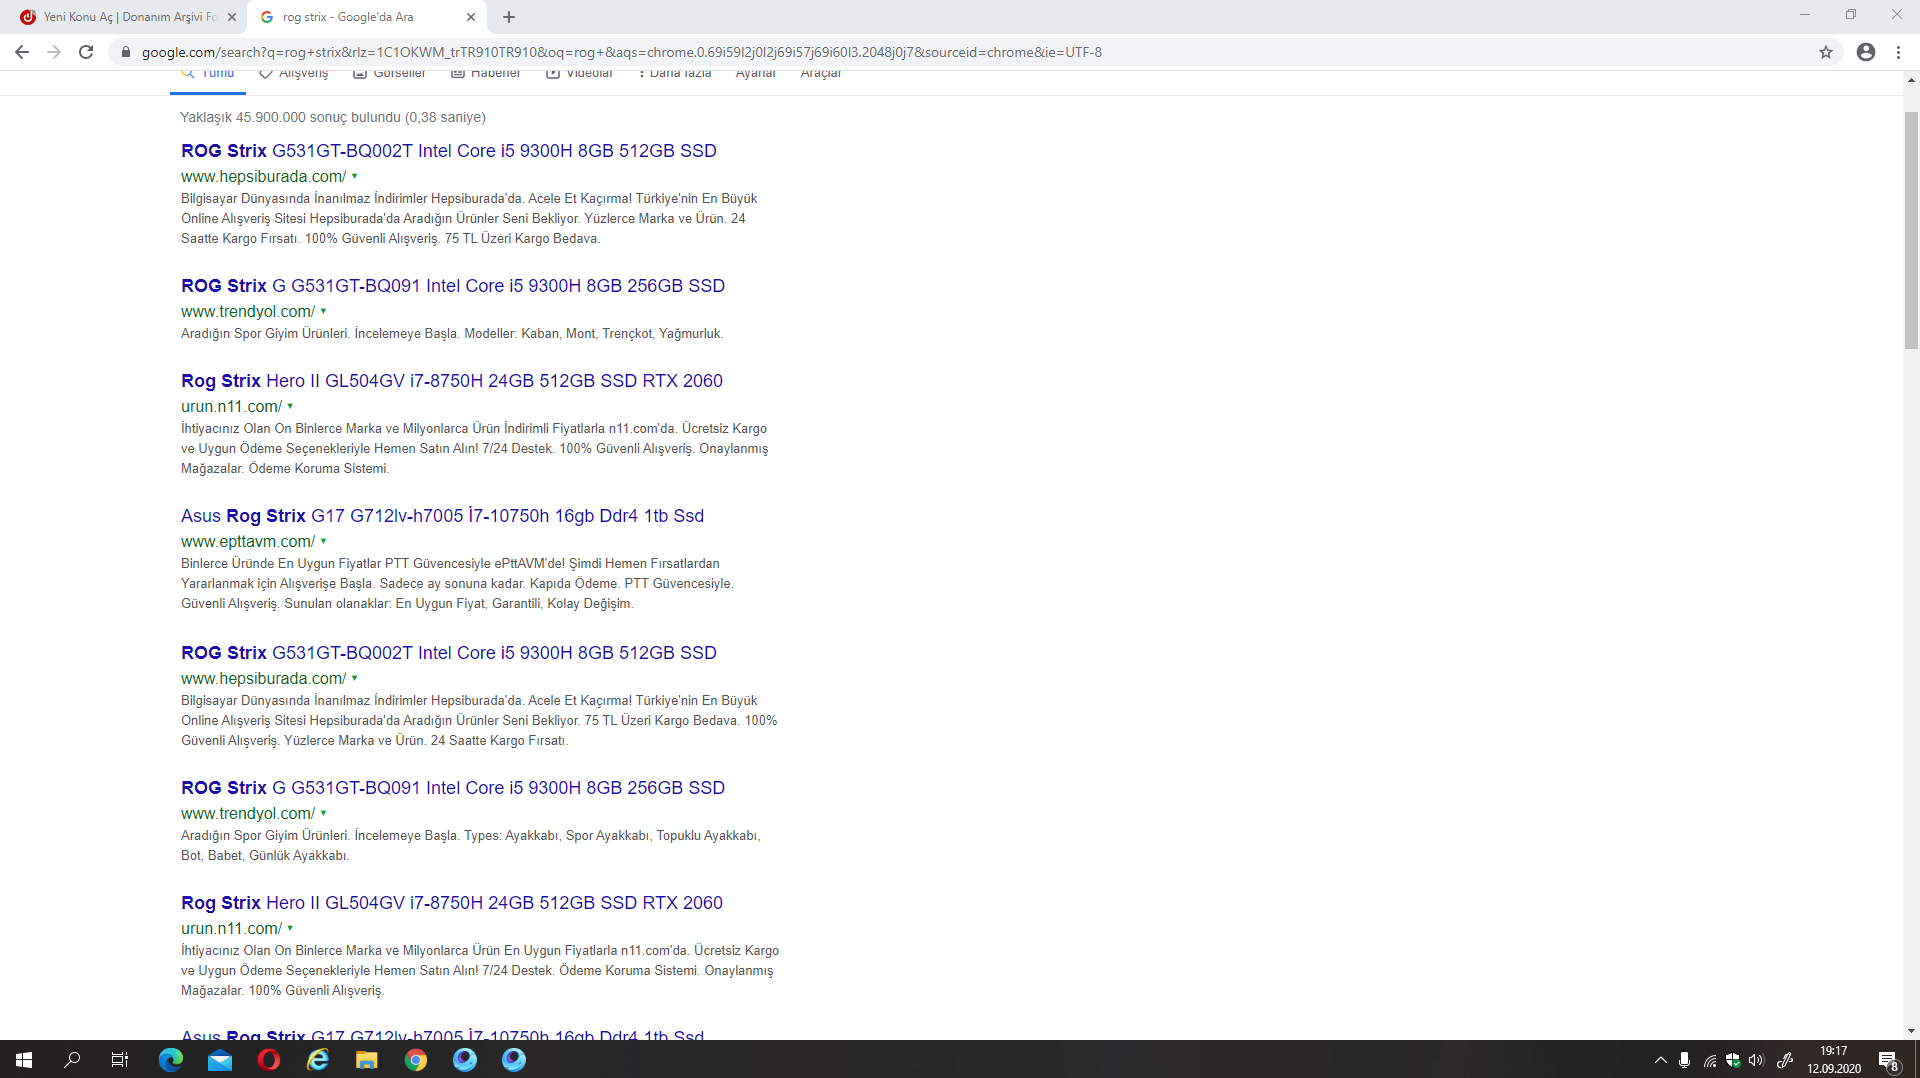Open Task View from the taskbar
Screen dimensions: 1920x1078
[x=120, y=1060]
